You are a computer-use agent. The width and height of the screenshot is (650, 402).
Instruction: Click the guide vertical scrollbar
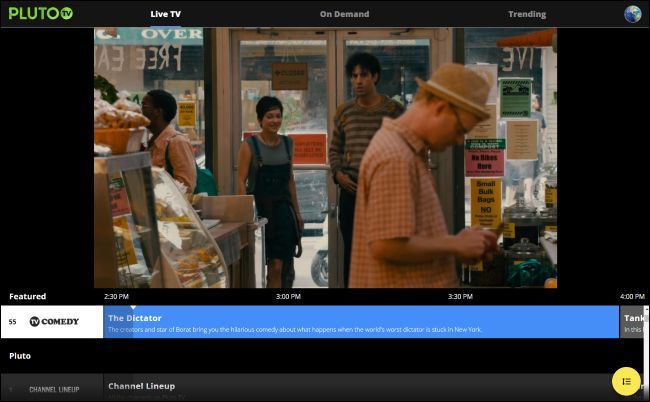coord(646,354)
